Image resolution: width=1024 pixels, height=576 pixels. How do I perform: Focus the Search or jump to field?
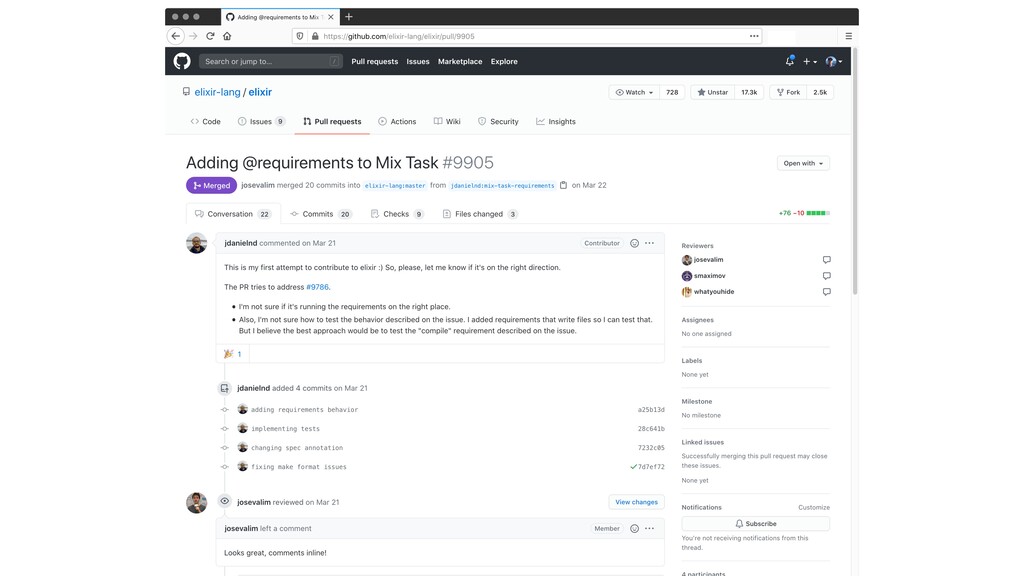(270, 61)
